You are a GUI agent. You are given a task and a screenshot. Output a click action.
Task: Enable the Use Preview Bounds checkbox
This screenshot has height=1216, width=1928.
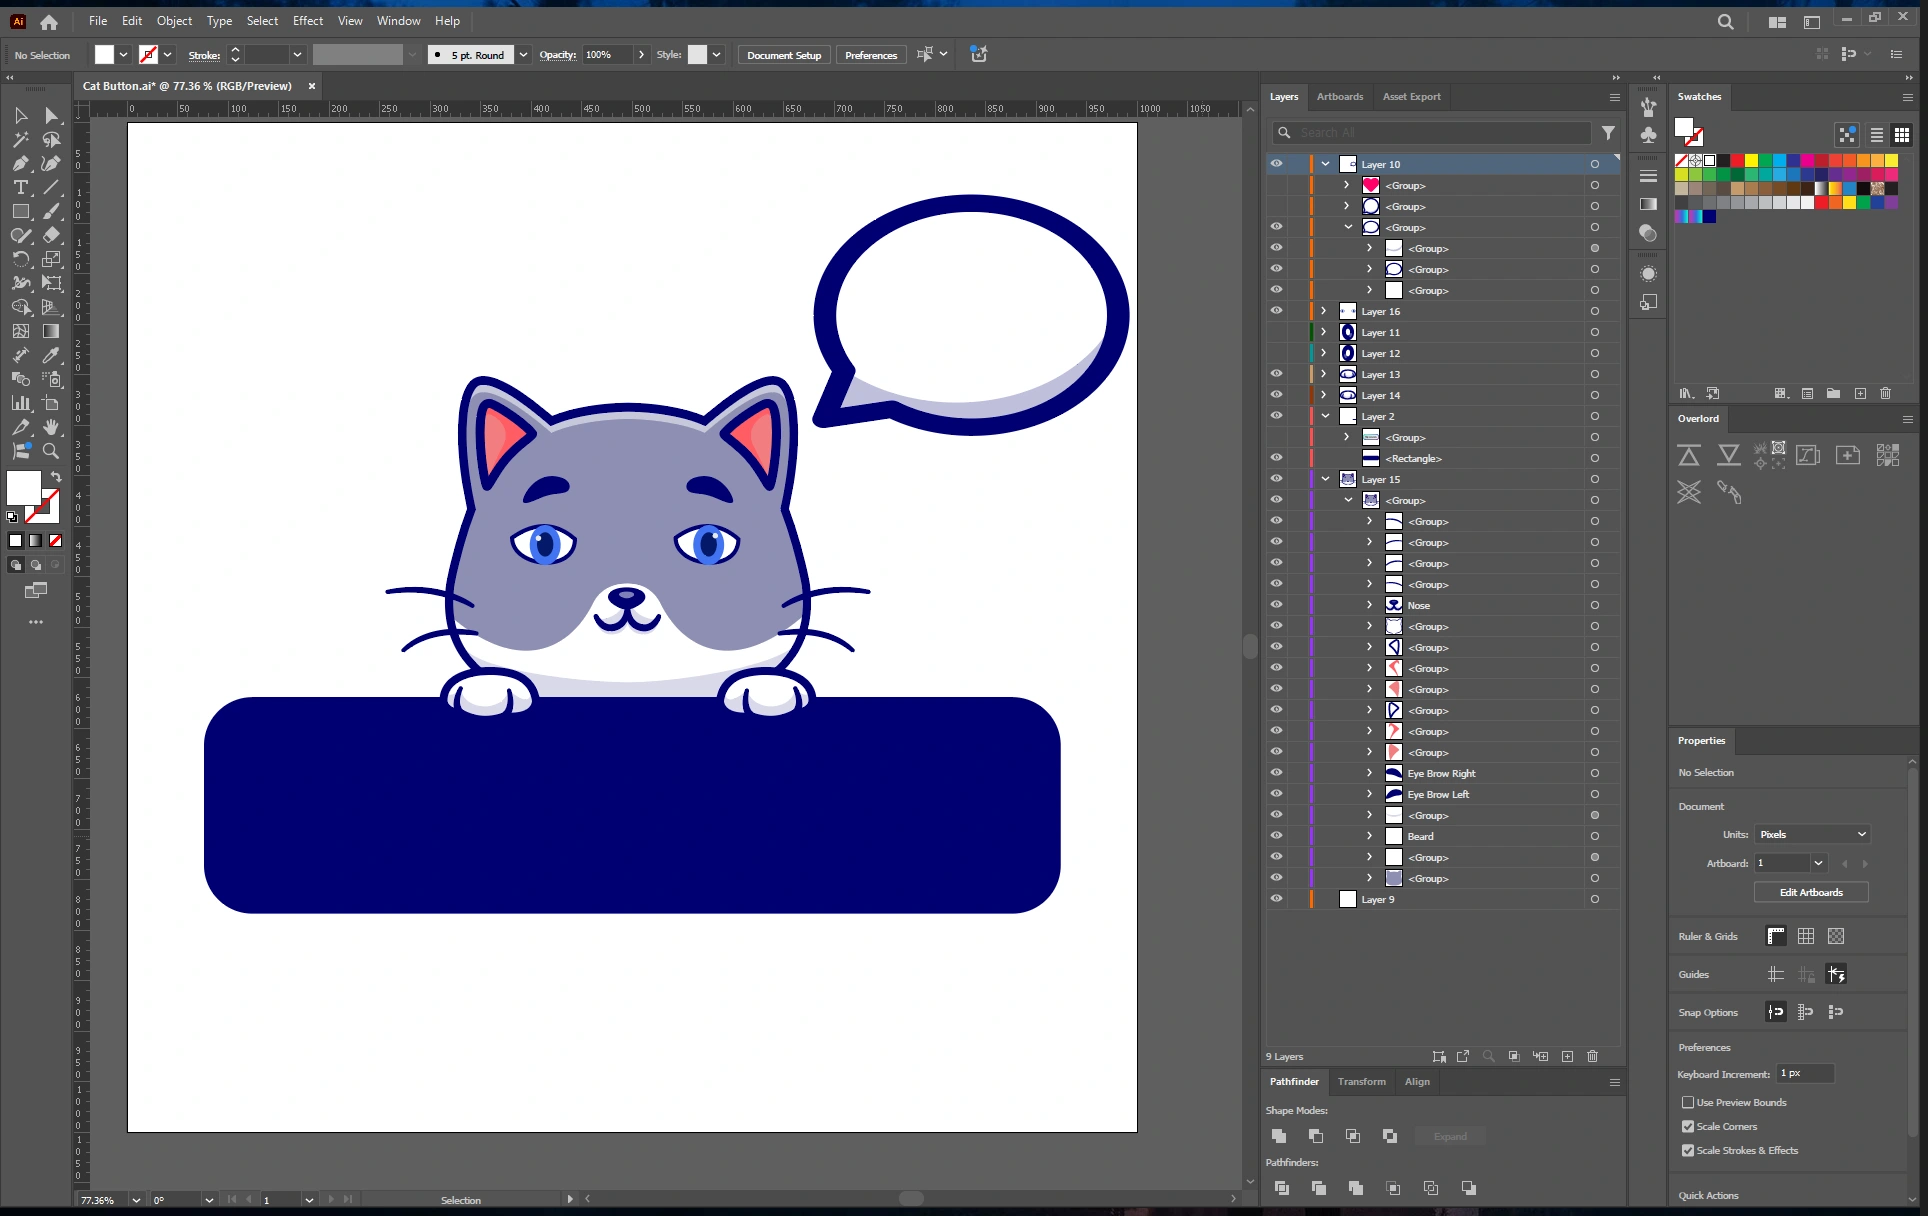(1689, 1102)
